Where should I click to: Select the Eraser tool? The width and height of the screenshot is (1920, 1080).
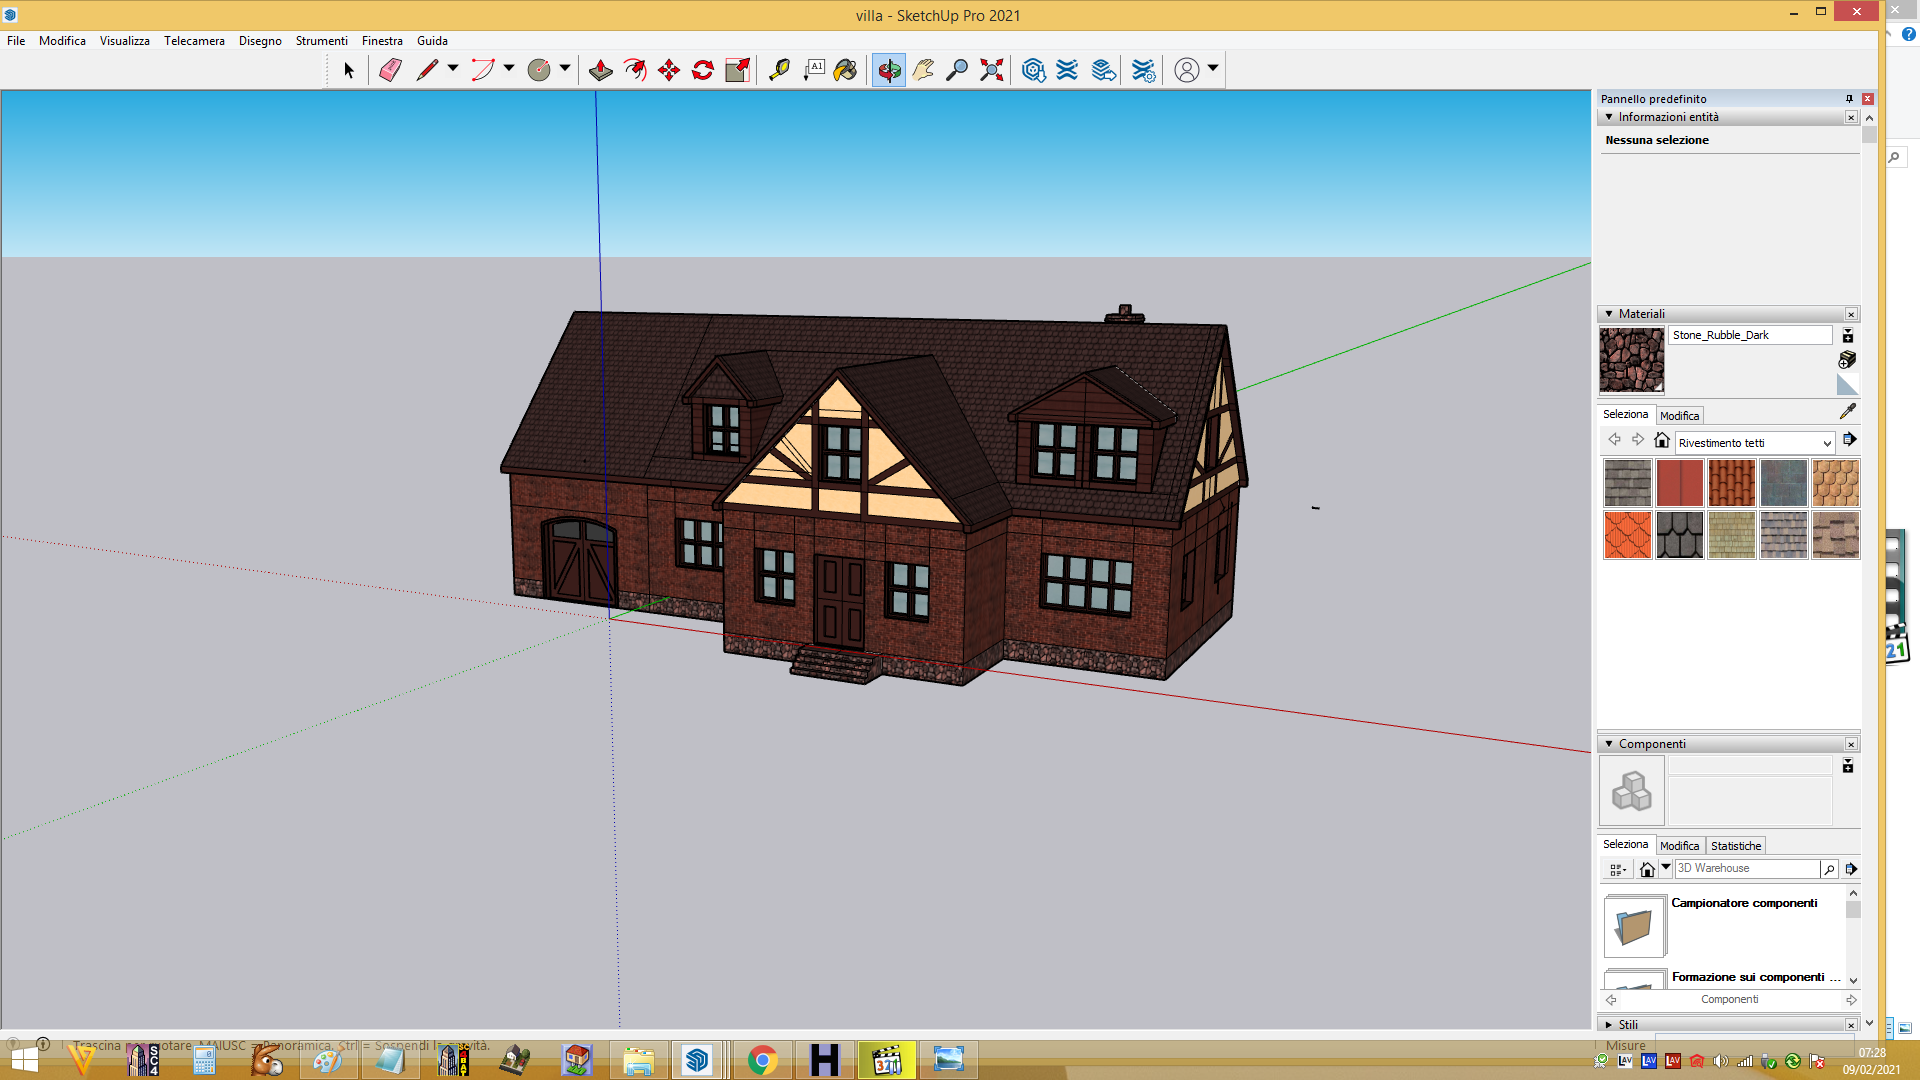point(391,70)
